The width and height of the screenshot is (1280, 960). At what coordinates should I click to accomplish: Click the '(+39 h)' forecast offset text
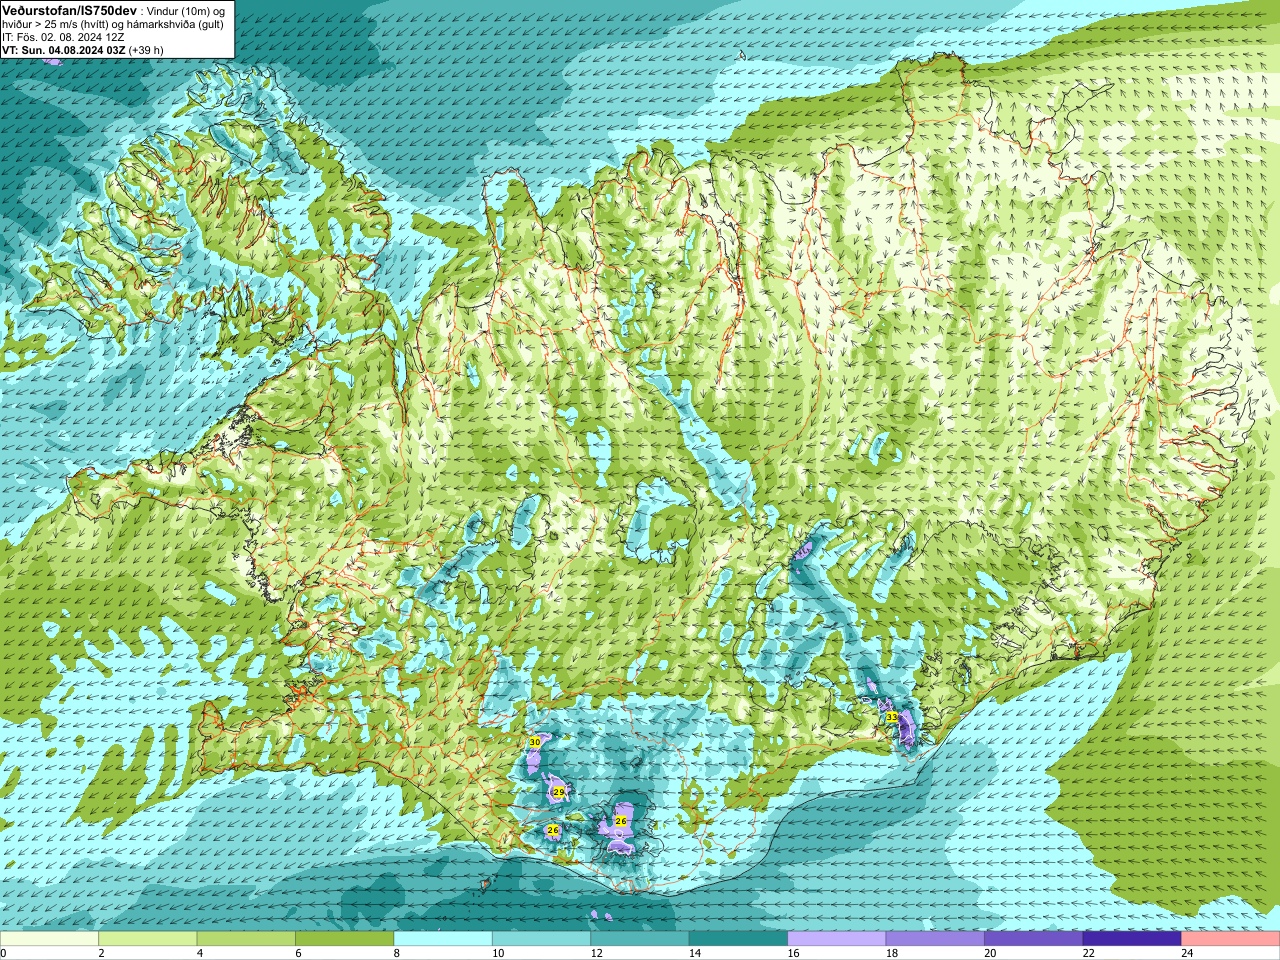(146, 49)
